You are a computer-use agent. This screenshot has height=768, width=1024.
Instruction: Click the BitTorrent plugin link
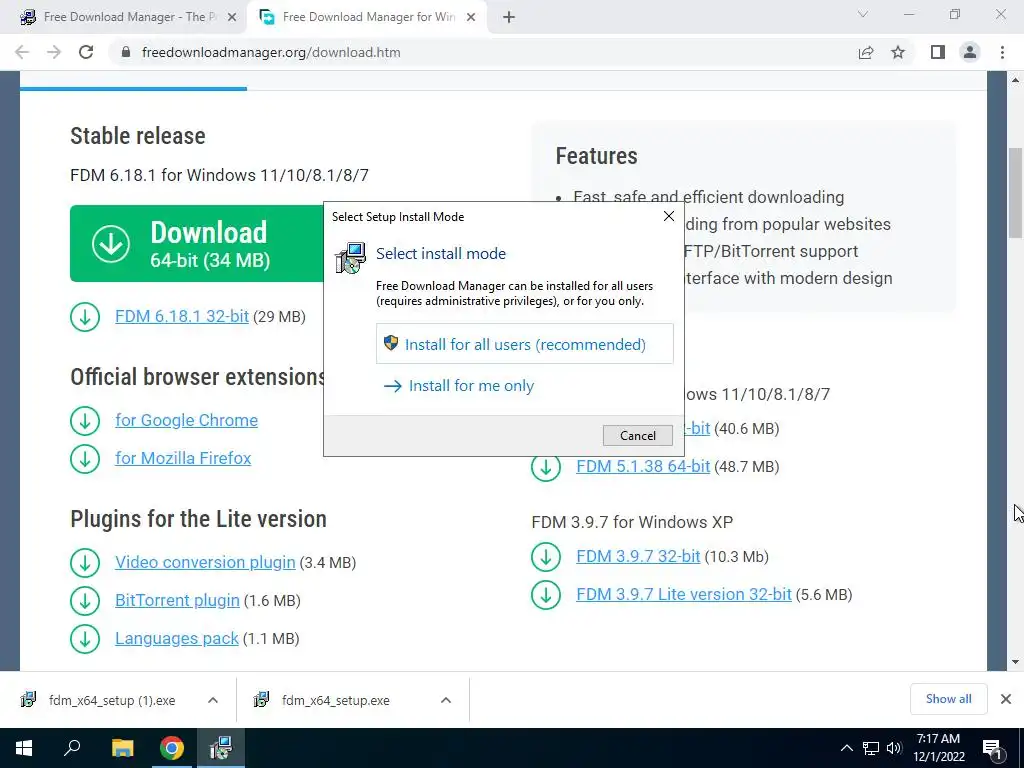[x=177, y=600]
